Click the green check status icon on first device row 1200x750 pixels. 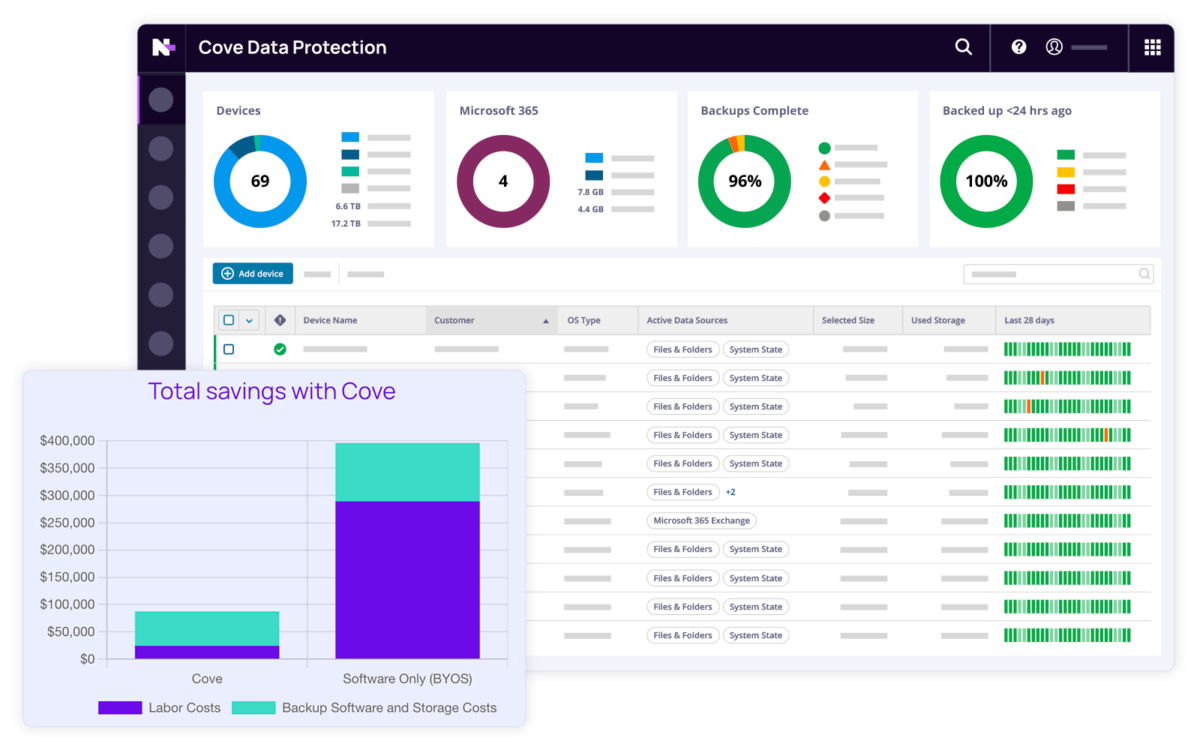280,348
